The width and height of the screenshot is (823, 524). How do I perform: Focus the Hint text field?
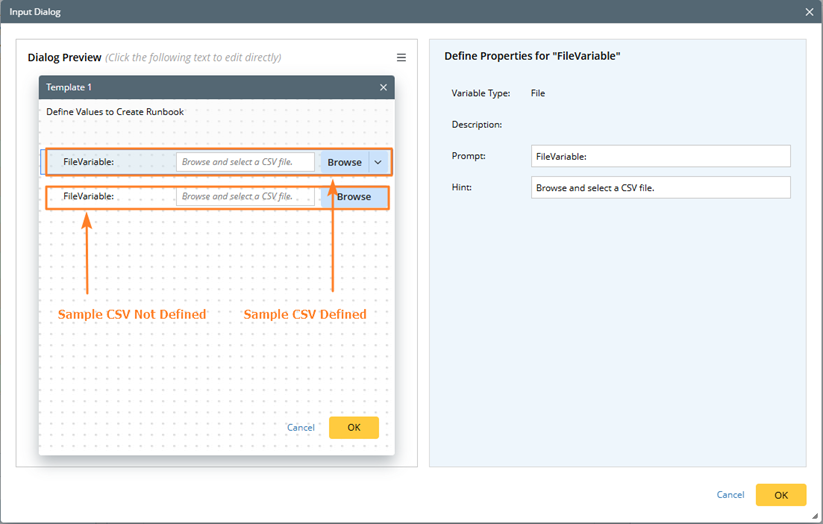pos(660,188)
